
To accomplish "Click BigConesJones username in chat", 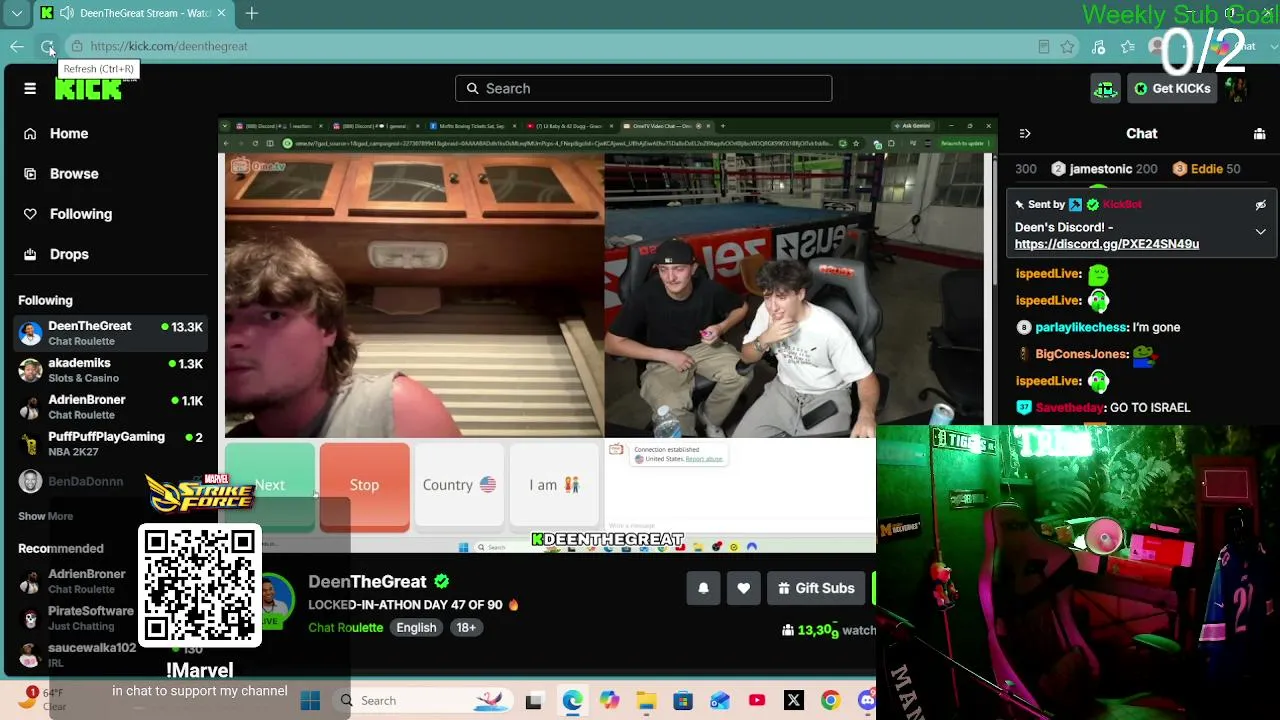I will 1082,354.
